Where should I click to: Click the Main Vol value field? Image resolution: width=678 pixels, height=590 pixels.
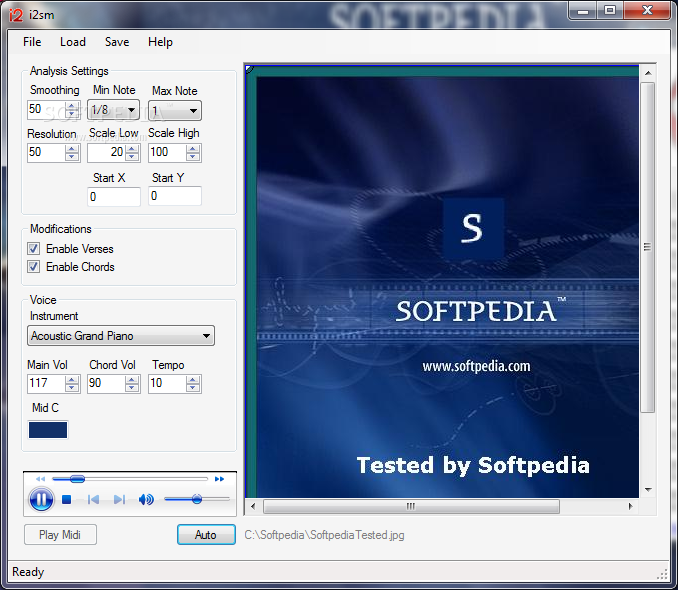click(46, 384)
